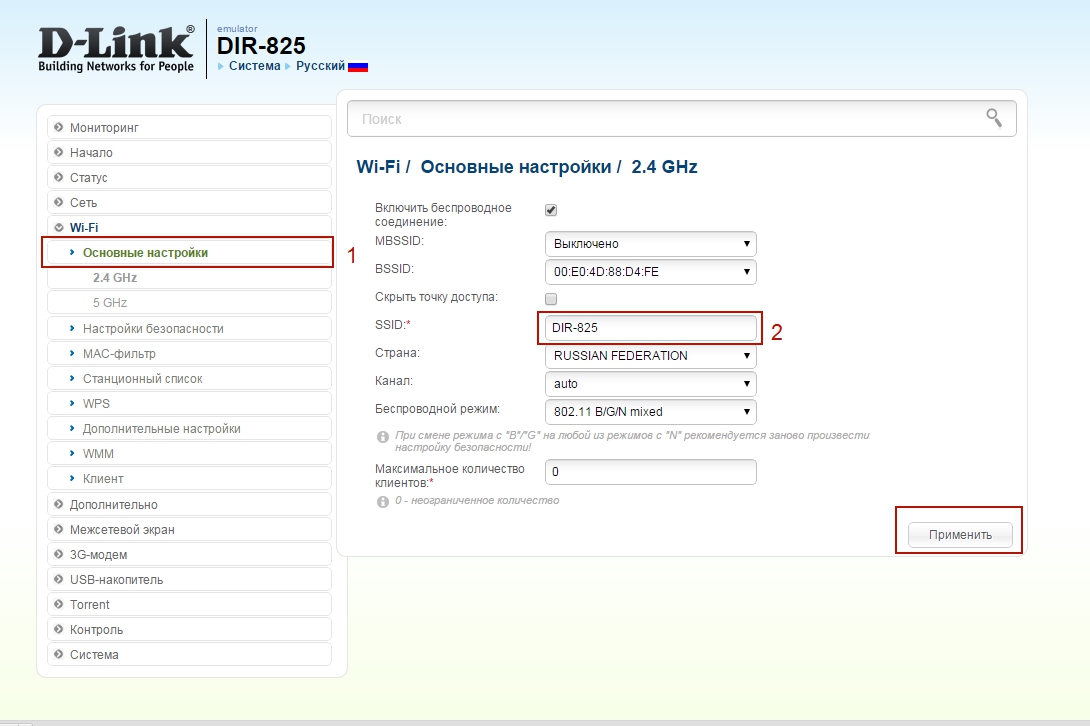Open the BSSID dropdown
1090x726 pixels.
pyautogui.click(x=651, y=272)
